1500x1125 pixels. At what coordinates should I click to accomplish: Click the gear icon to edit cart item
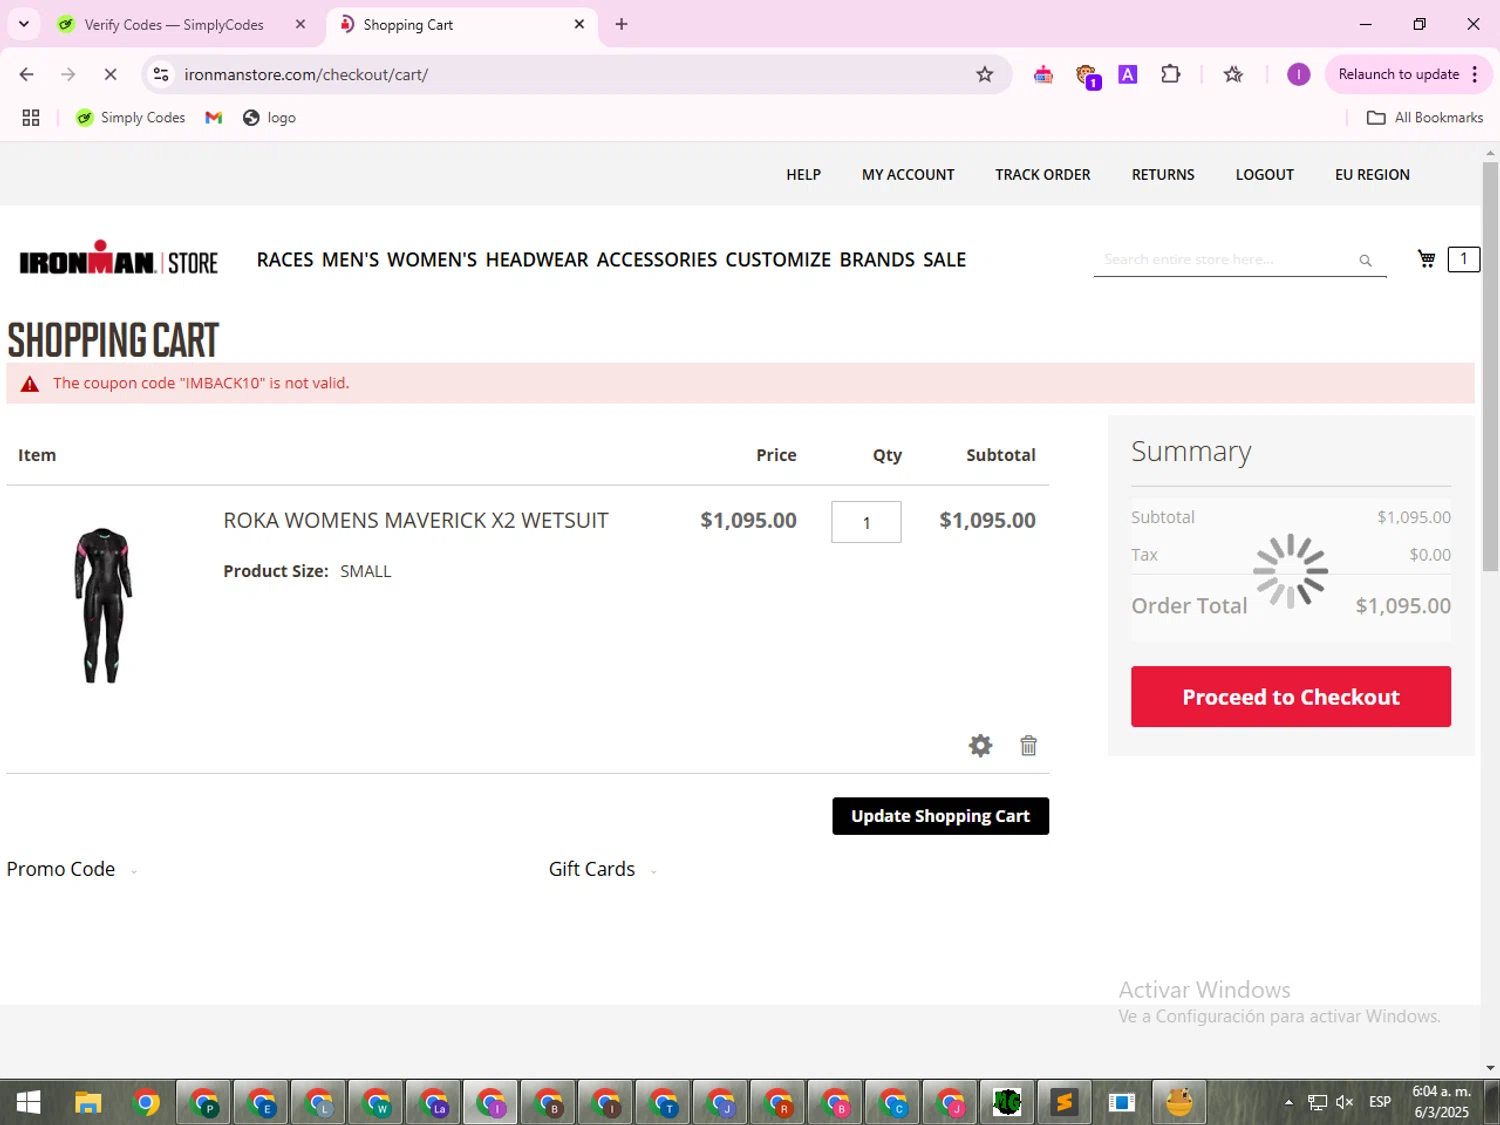[x=980, y=746]
